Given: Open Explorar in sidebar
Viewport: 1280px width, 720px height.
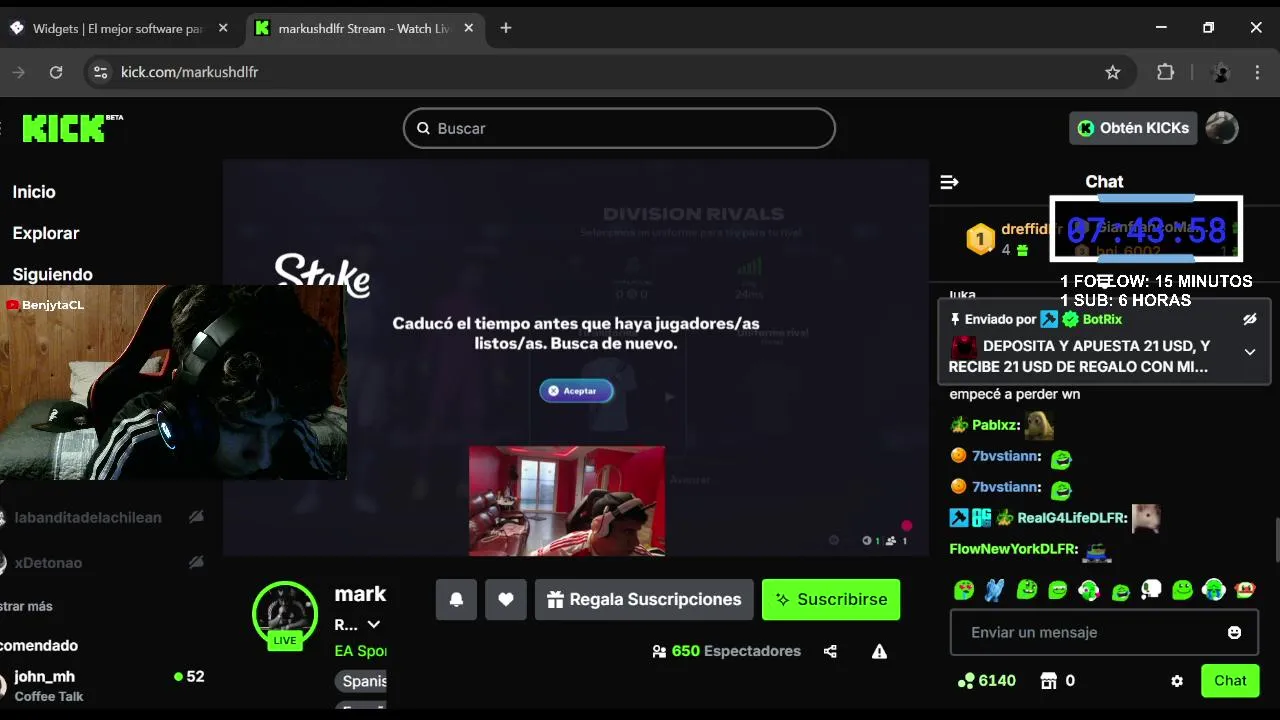Looking at the screenshot, I should click(x=46, y=233).
